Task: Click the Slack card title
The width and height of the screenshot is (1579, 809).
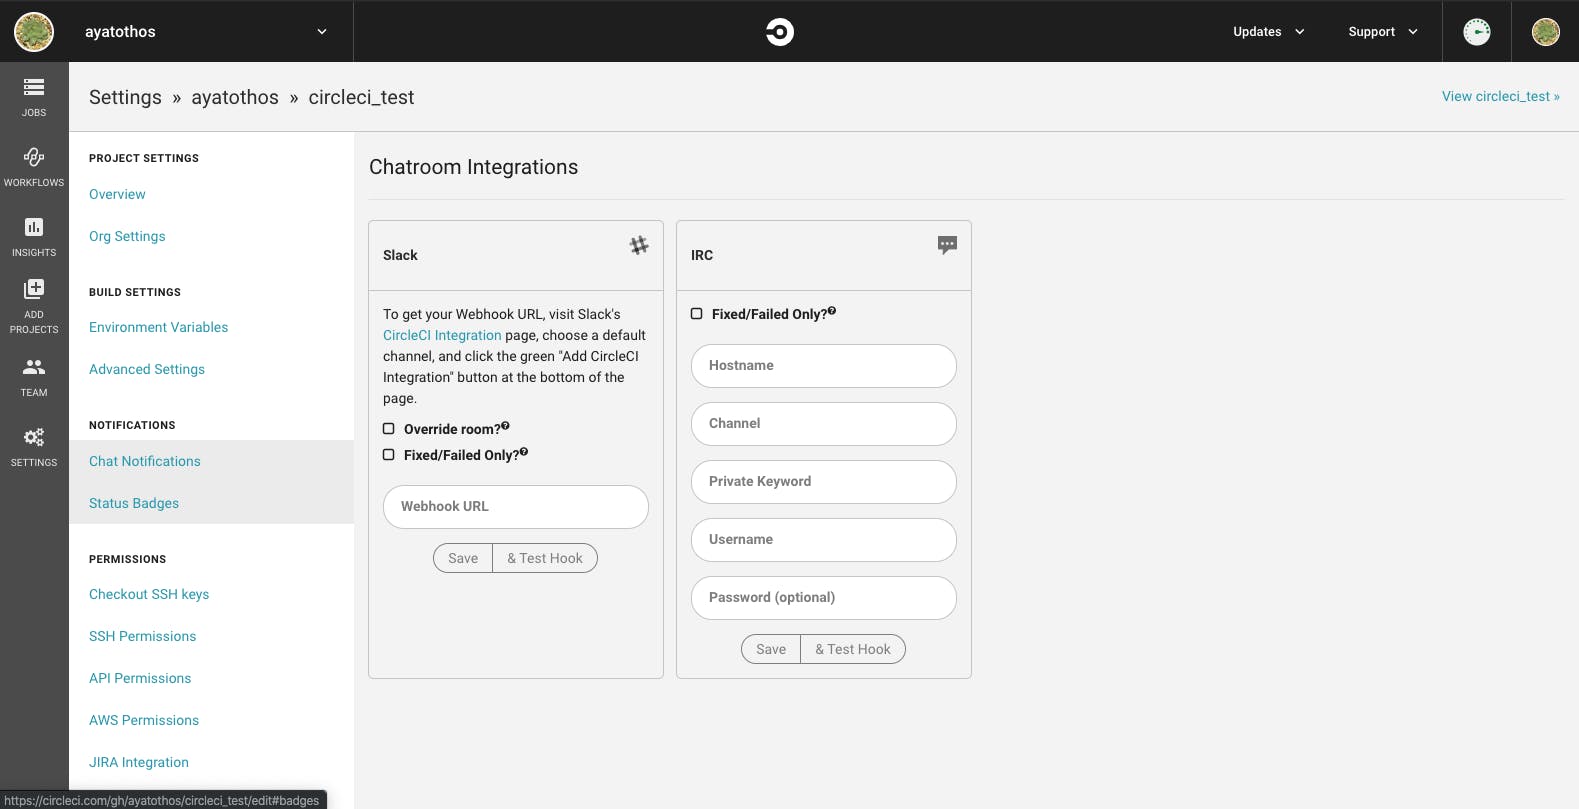Action: tap(400, 255)
